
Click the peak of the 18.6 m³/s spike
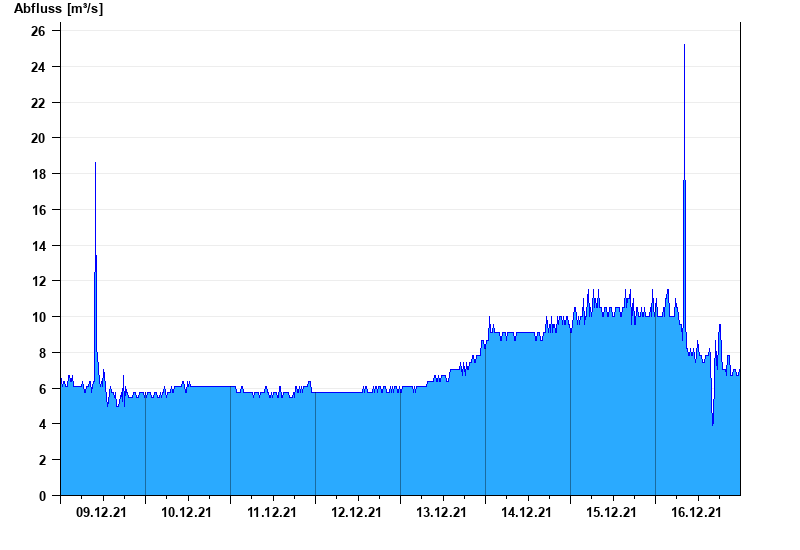click(95, 163)
